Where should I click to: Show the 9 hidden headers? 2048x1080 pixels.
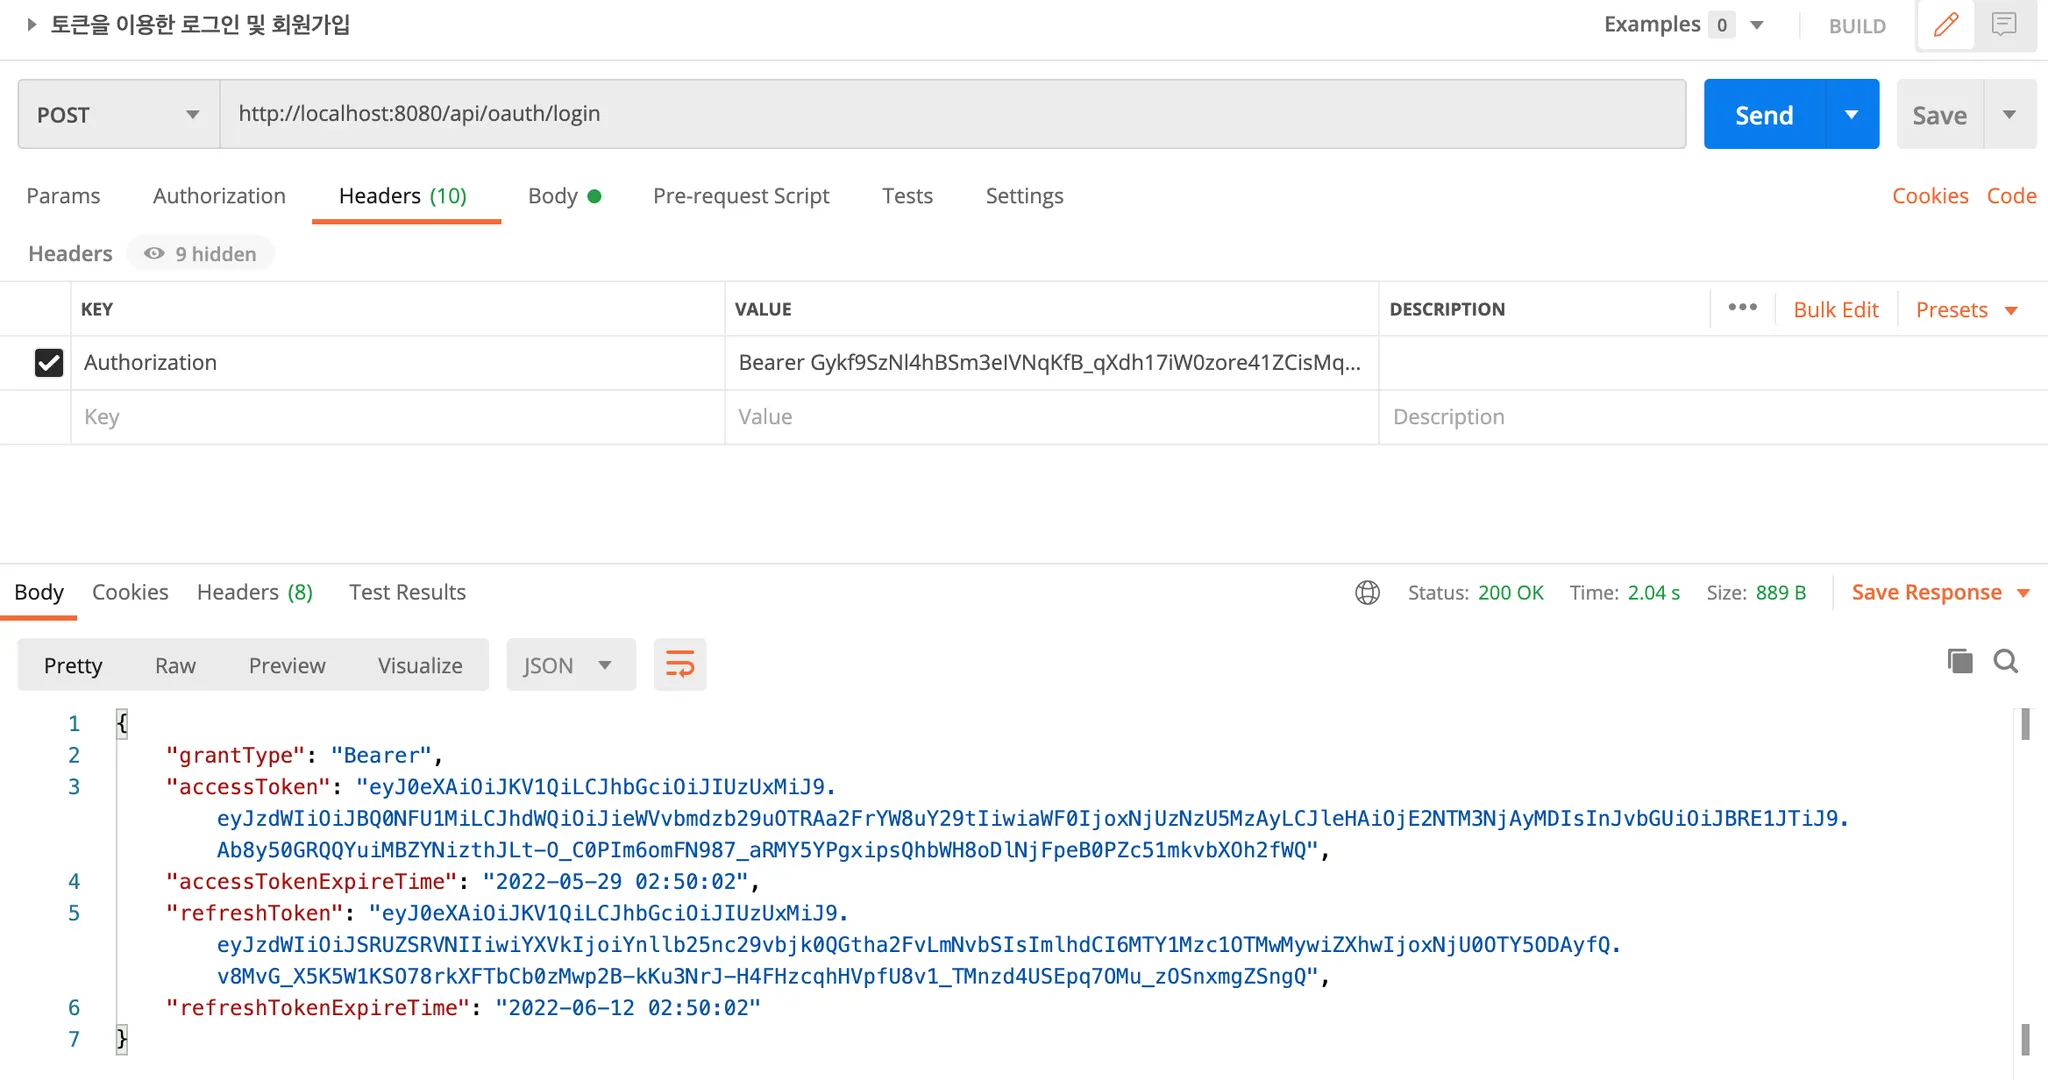point(201,254)
